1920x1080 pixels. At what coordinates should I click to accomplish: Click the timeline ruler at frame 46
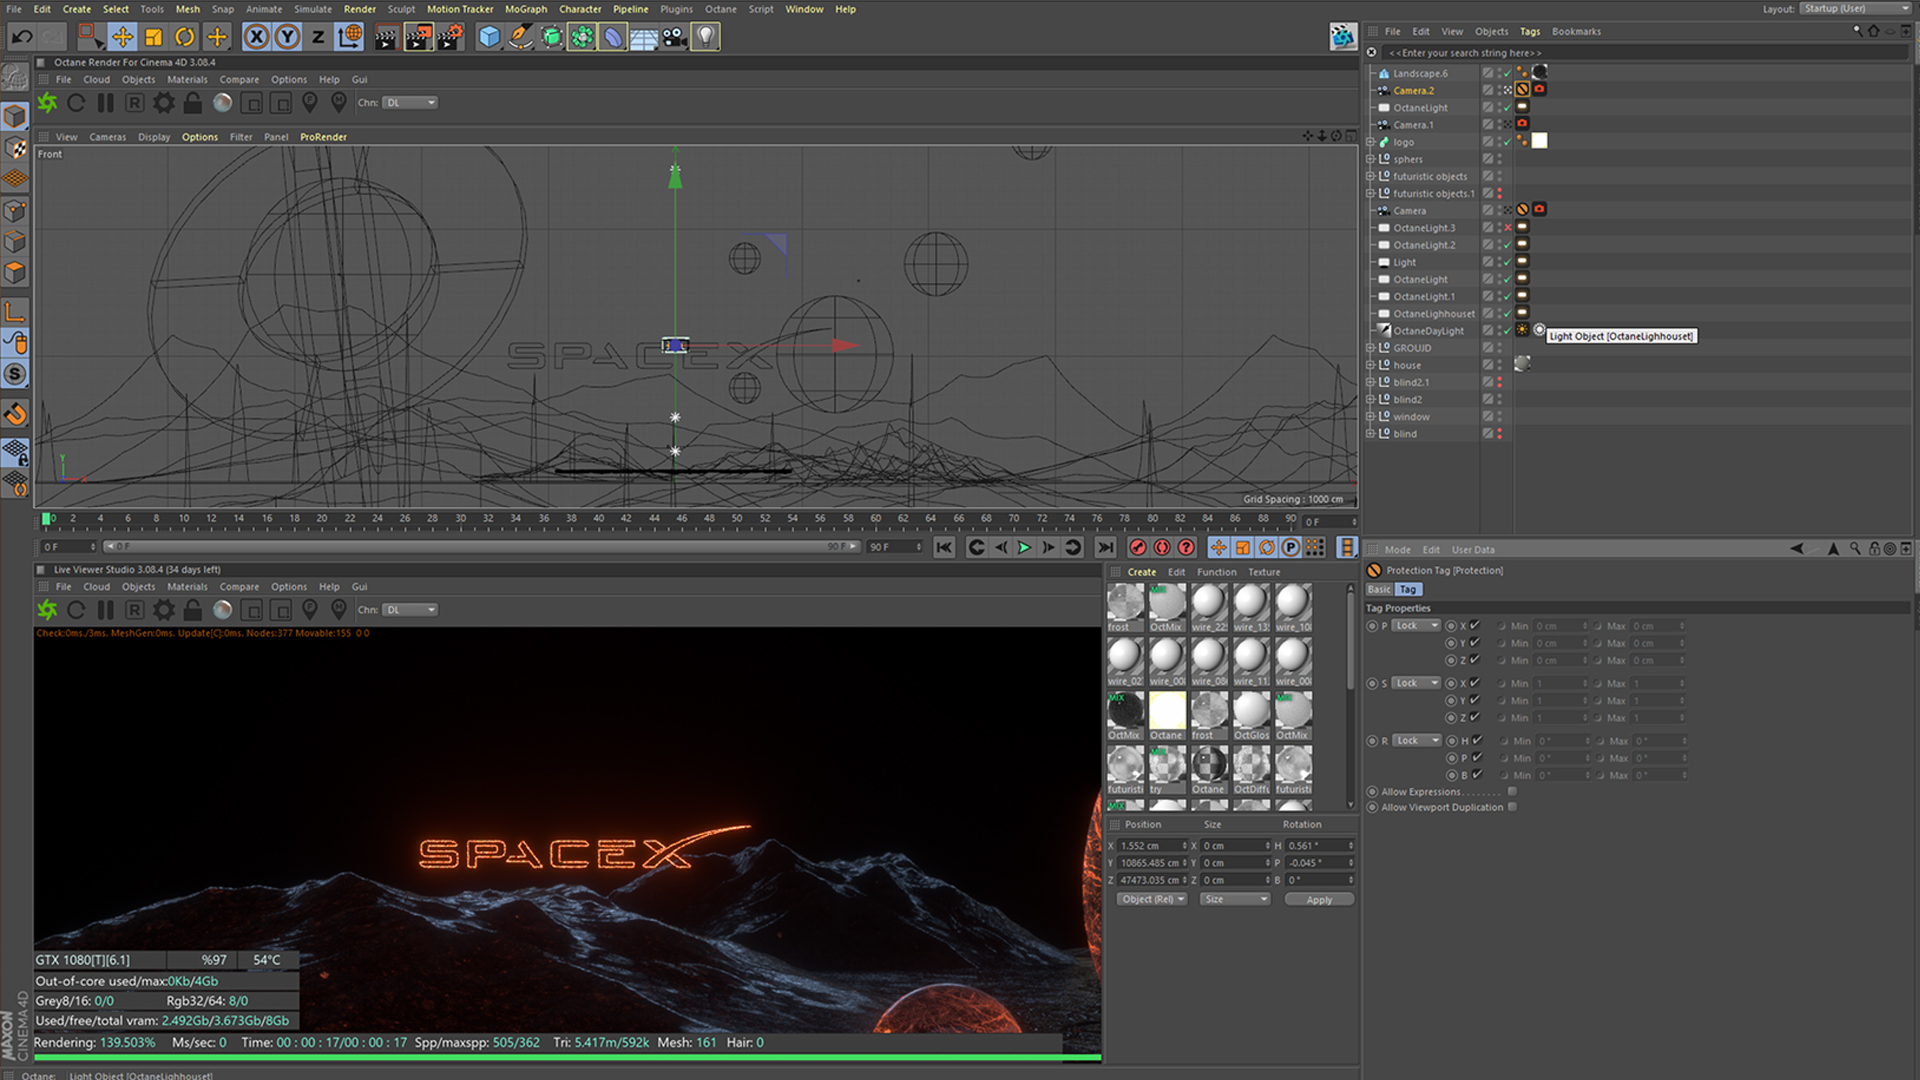pyautogui.click(x=682, y=519)
